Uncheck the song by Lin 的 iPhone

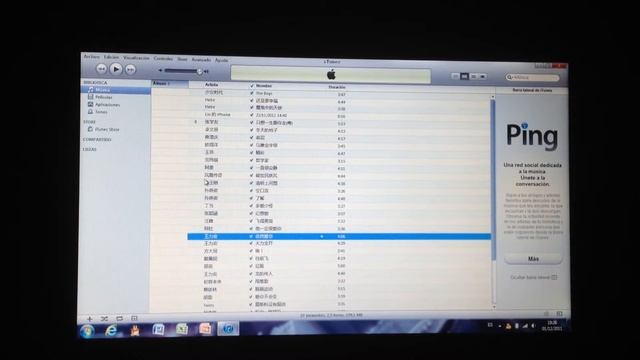pyautogui.click(x=251, y=115)
